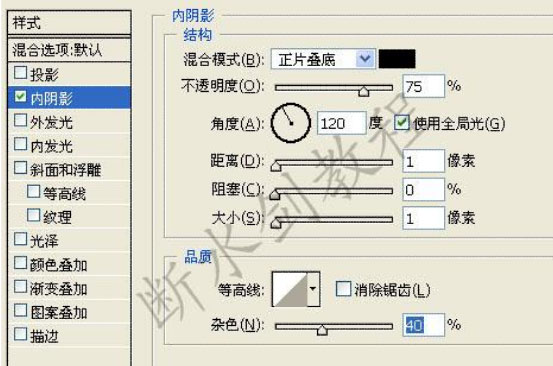Enable the 颜色叠加 color overlay checkbox
The width and height of the screenshot is (553, 366).
(20, 263)
